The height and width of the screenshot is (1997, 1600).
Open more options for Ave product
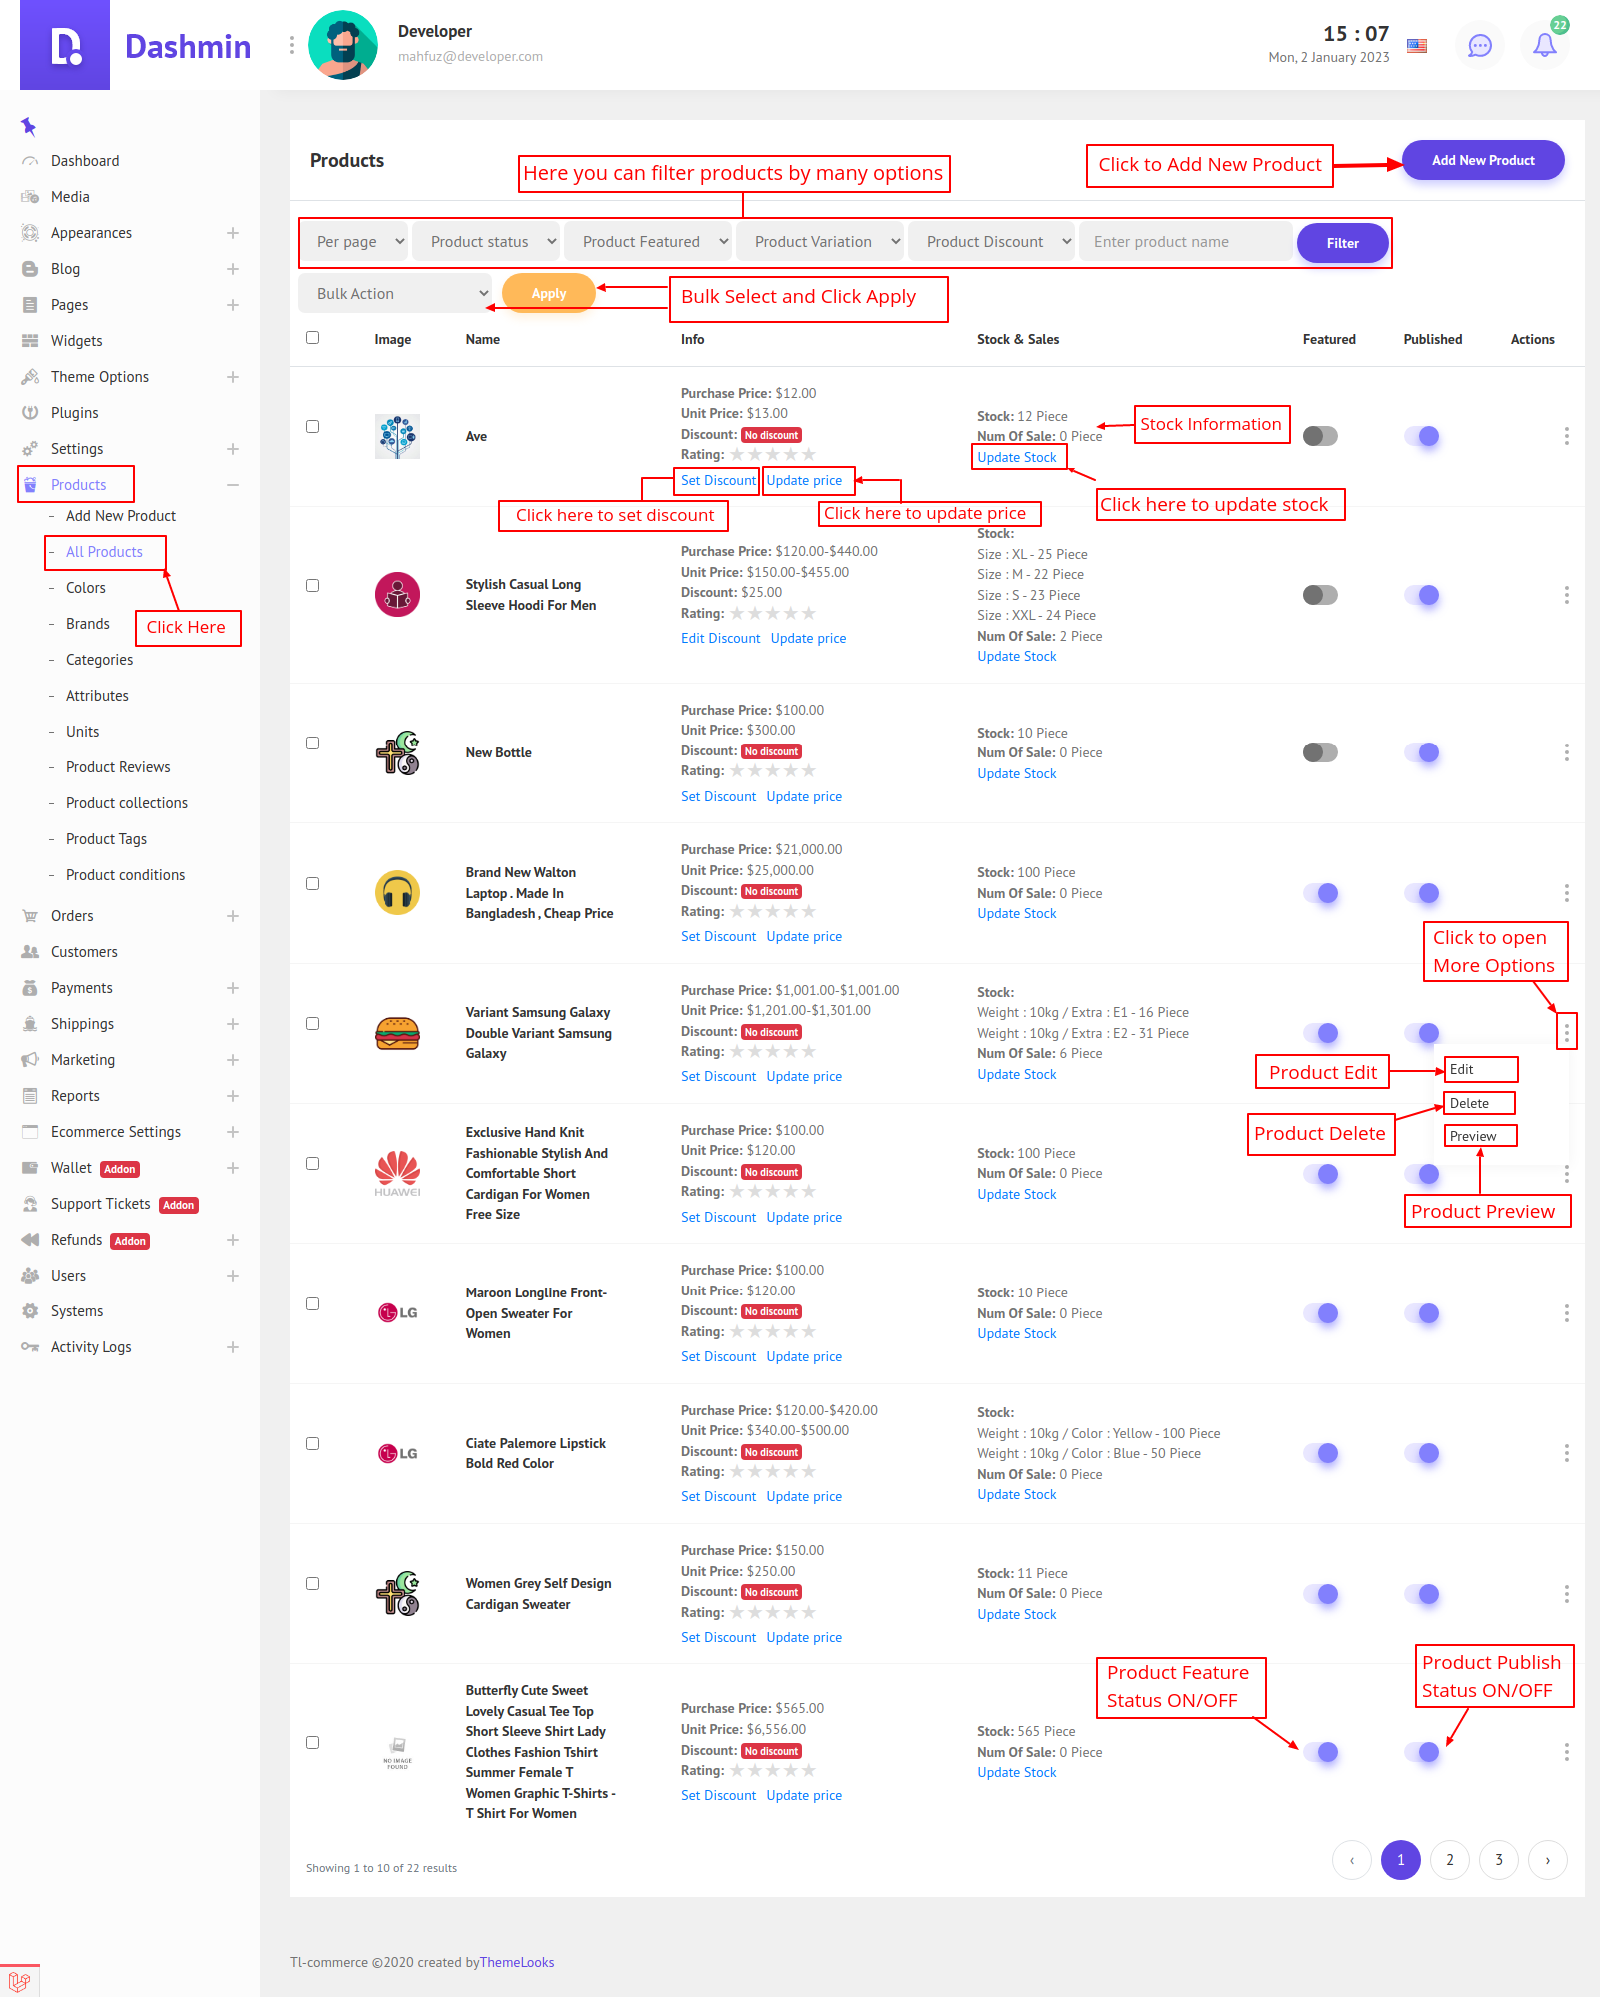coord(1566,436)
